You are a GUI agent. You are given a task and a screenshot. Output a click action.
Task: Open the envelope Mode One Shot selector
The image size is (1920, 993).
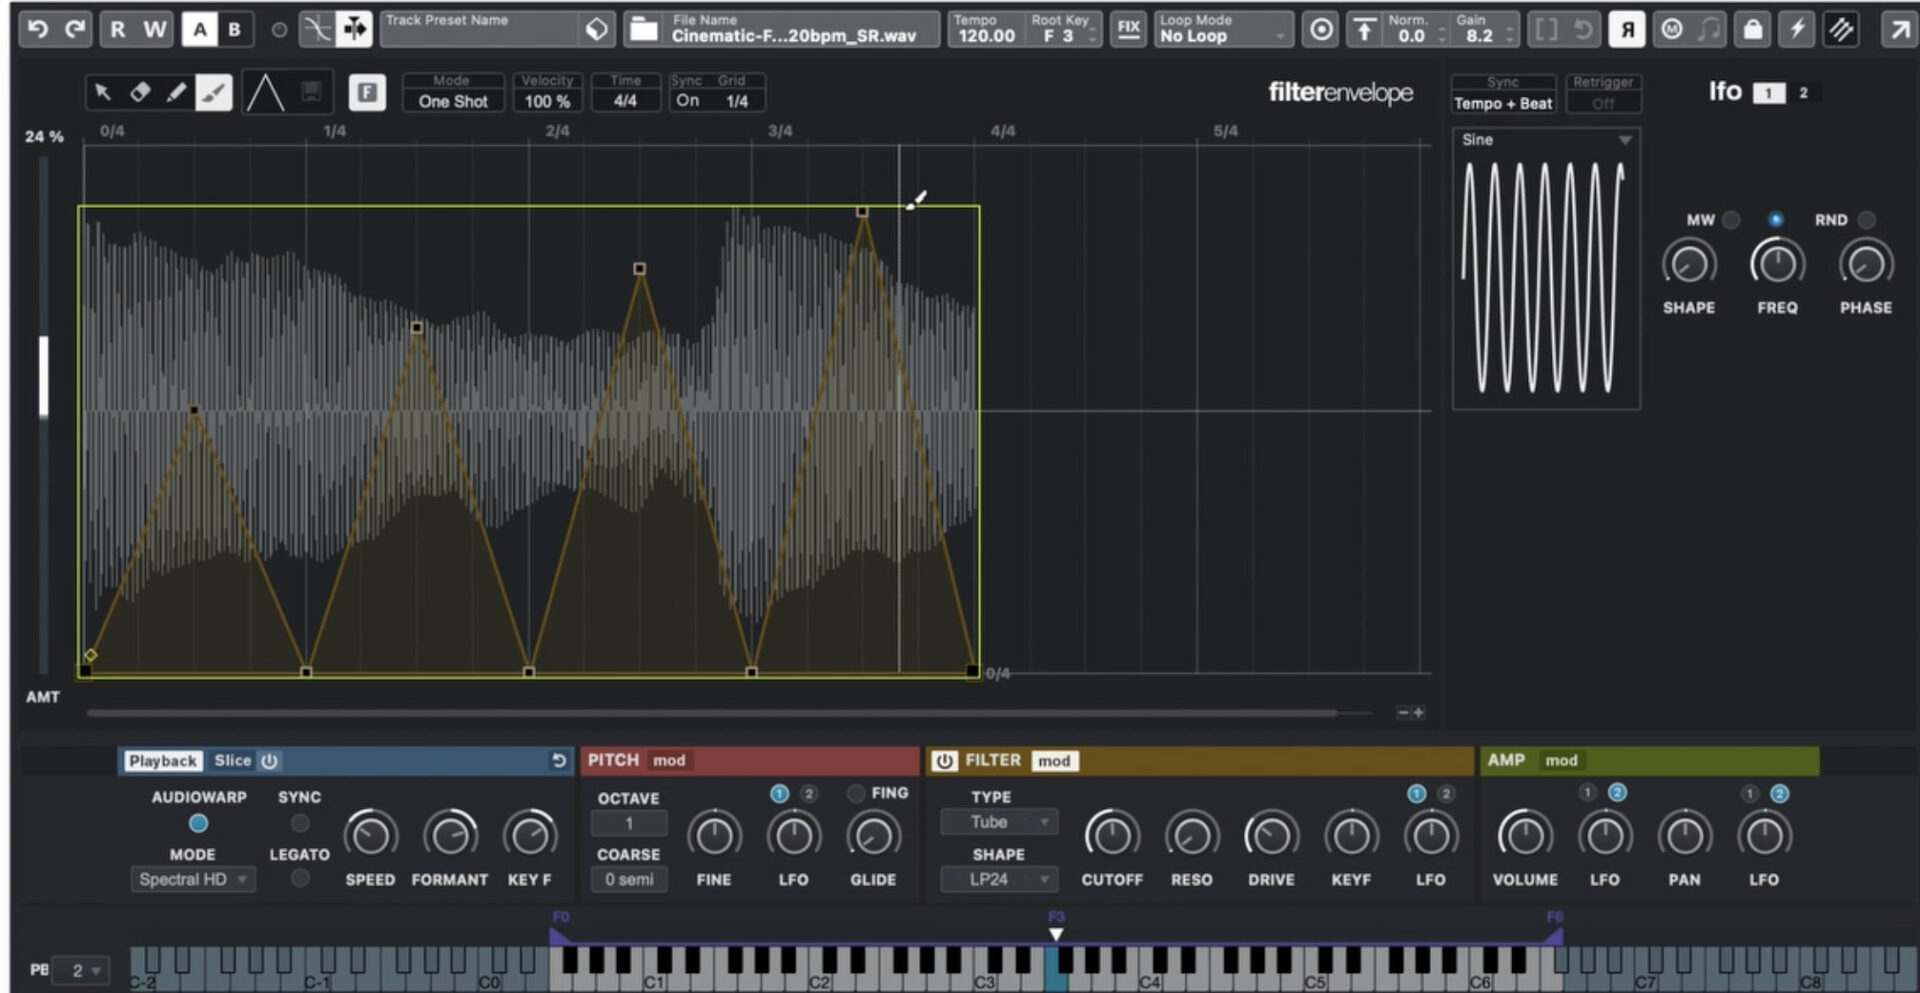coord(453,93)
